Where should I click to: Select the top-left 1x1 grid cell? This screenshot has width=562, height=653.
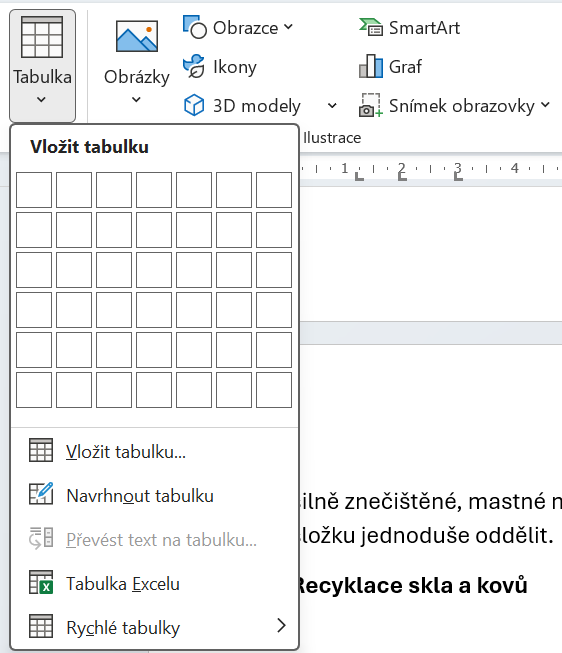coord(34,190)
